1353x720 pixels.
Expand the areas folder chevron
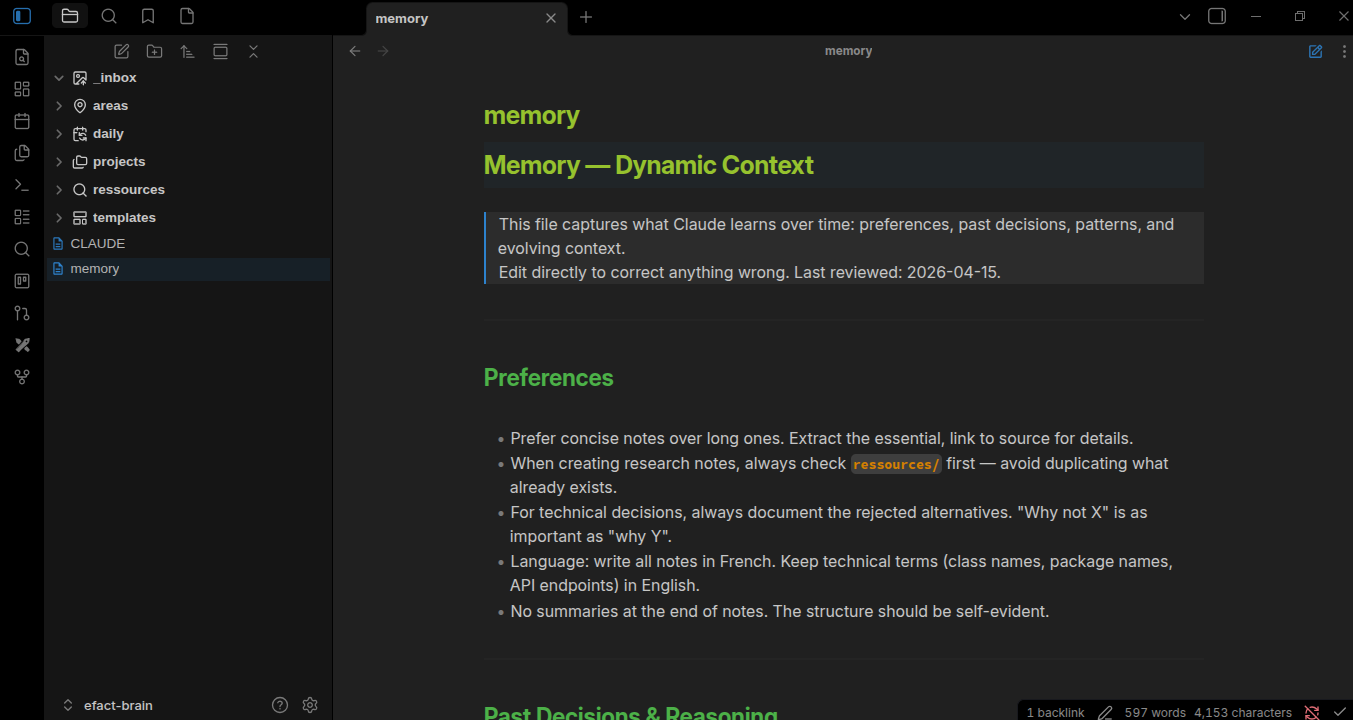click(x=59, y=106)
